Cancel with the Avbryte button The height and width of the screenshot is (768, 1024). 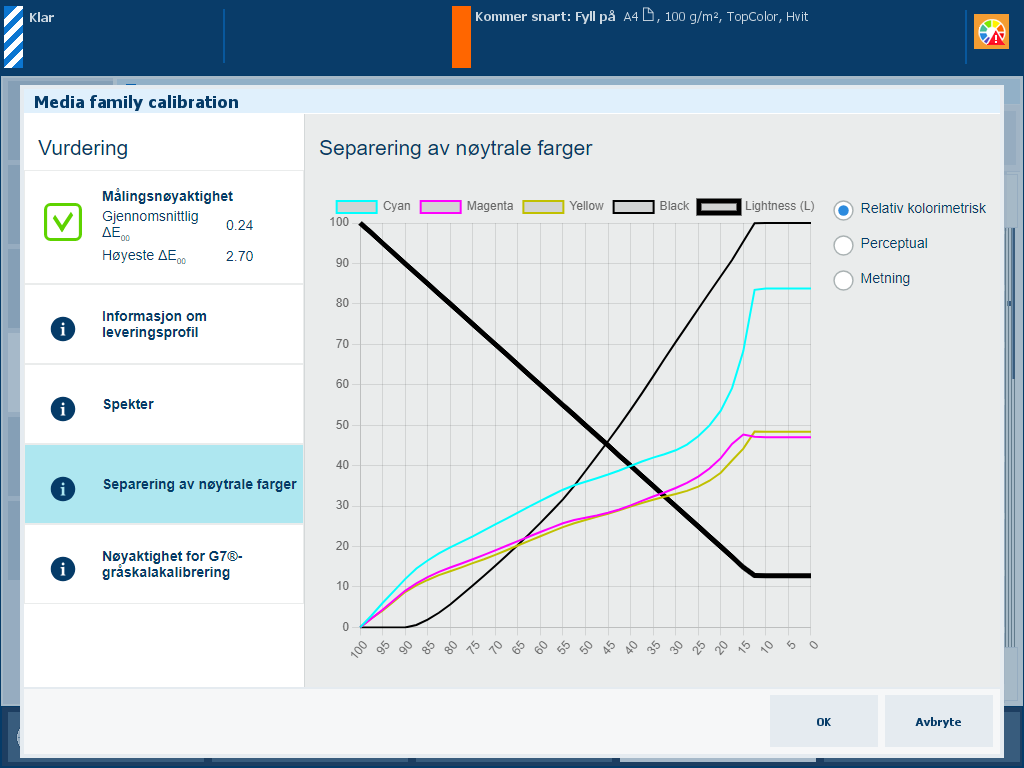938,721
